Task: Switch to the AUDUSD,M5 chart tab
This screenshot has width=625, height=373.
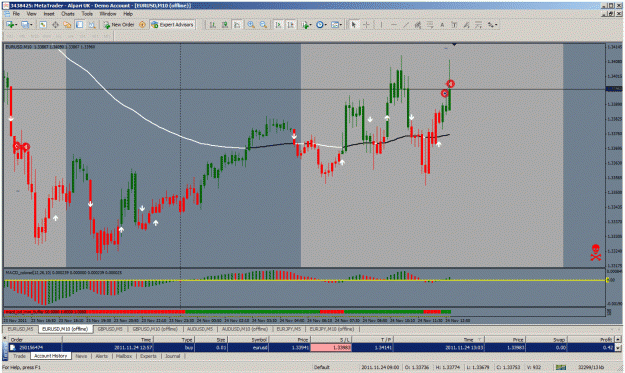Action: (200, 329)
